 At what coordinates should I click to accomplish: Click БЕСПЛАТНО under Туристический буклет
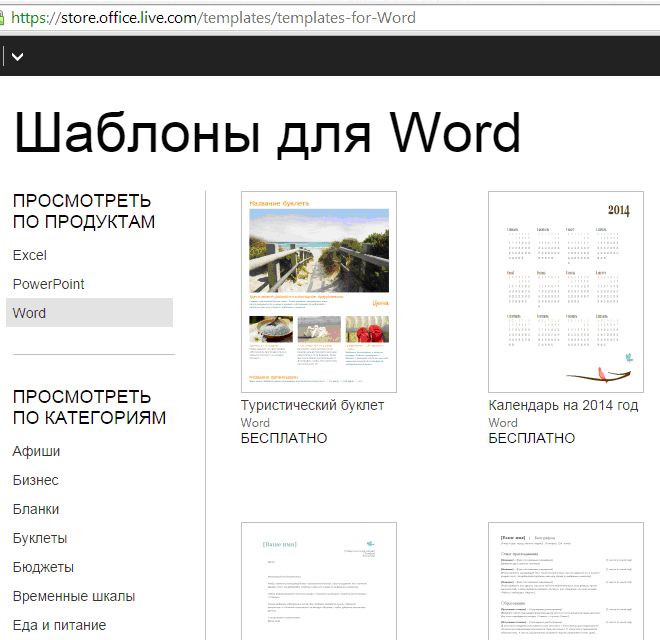(x=284, y=438)
